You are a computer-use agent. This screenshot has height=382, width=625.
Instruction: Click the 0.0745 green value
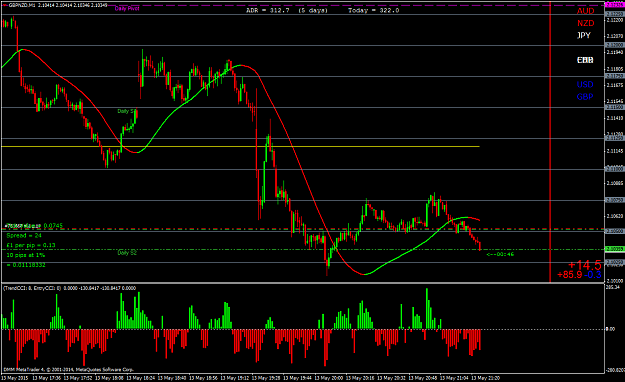pyautogui.click(x=53, y=226)
